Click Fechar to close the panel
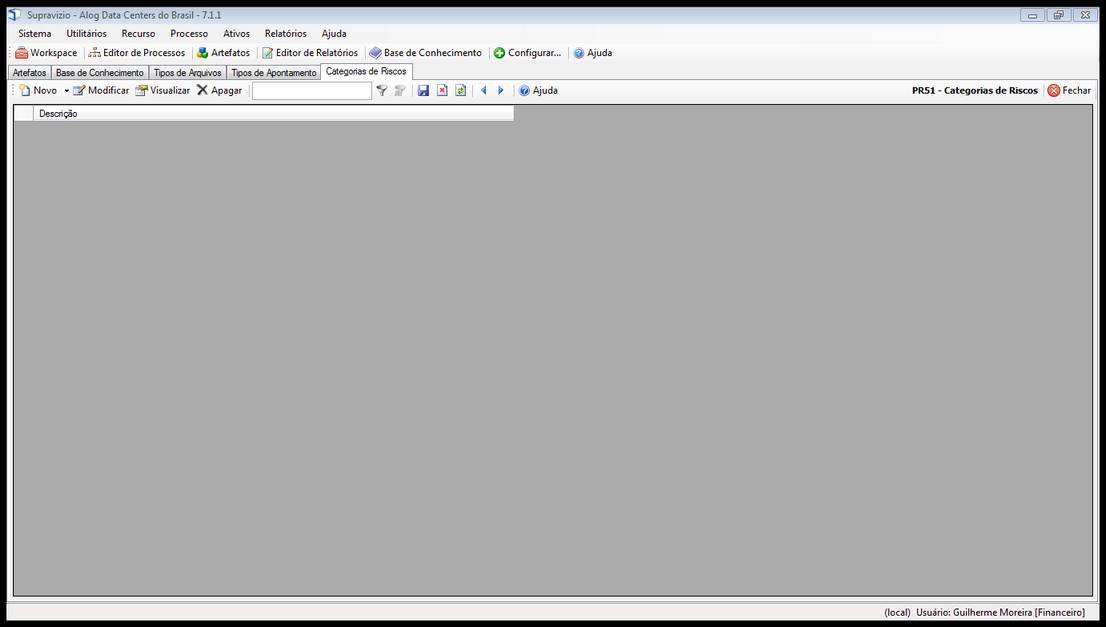This screenshot has height=627, width=1106. tap(1069, 91)
